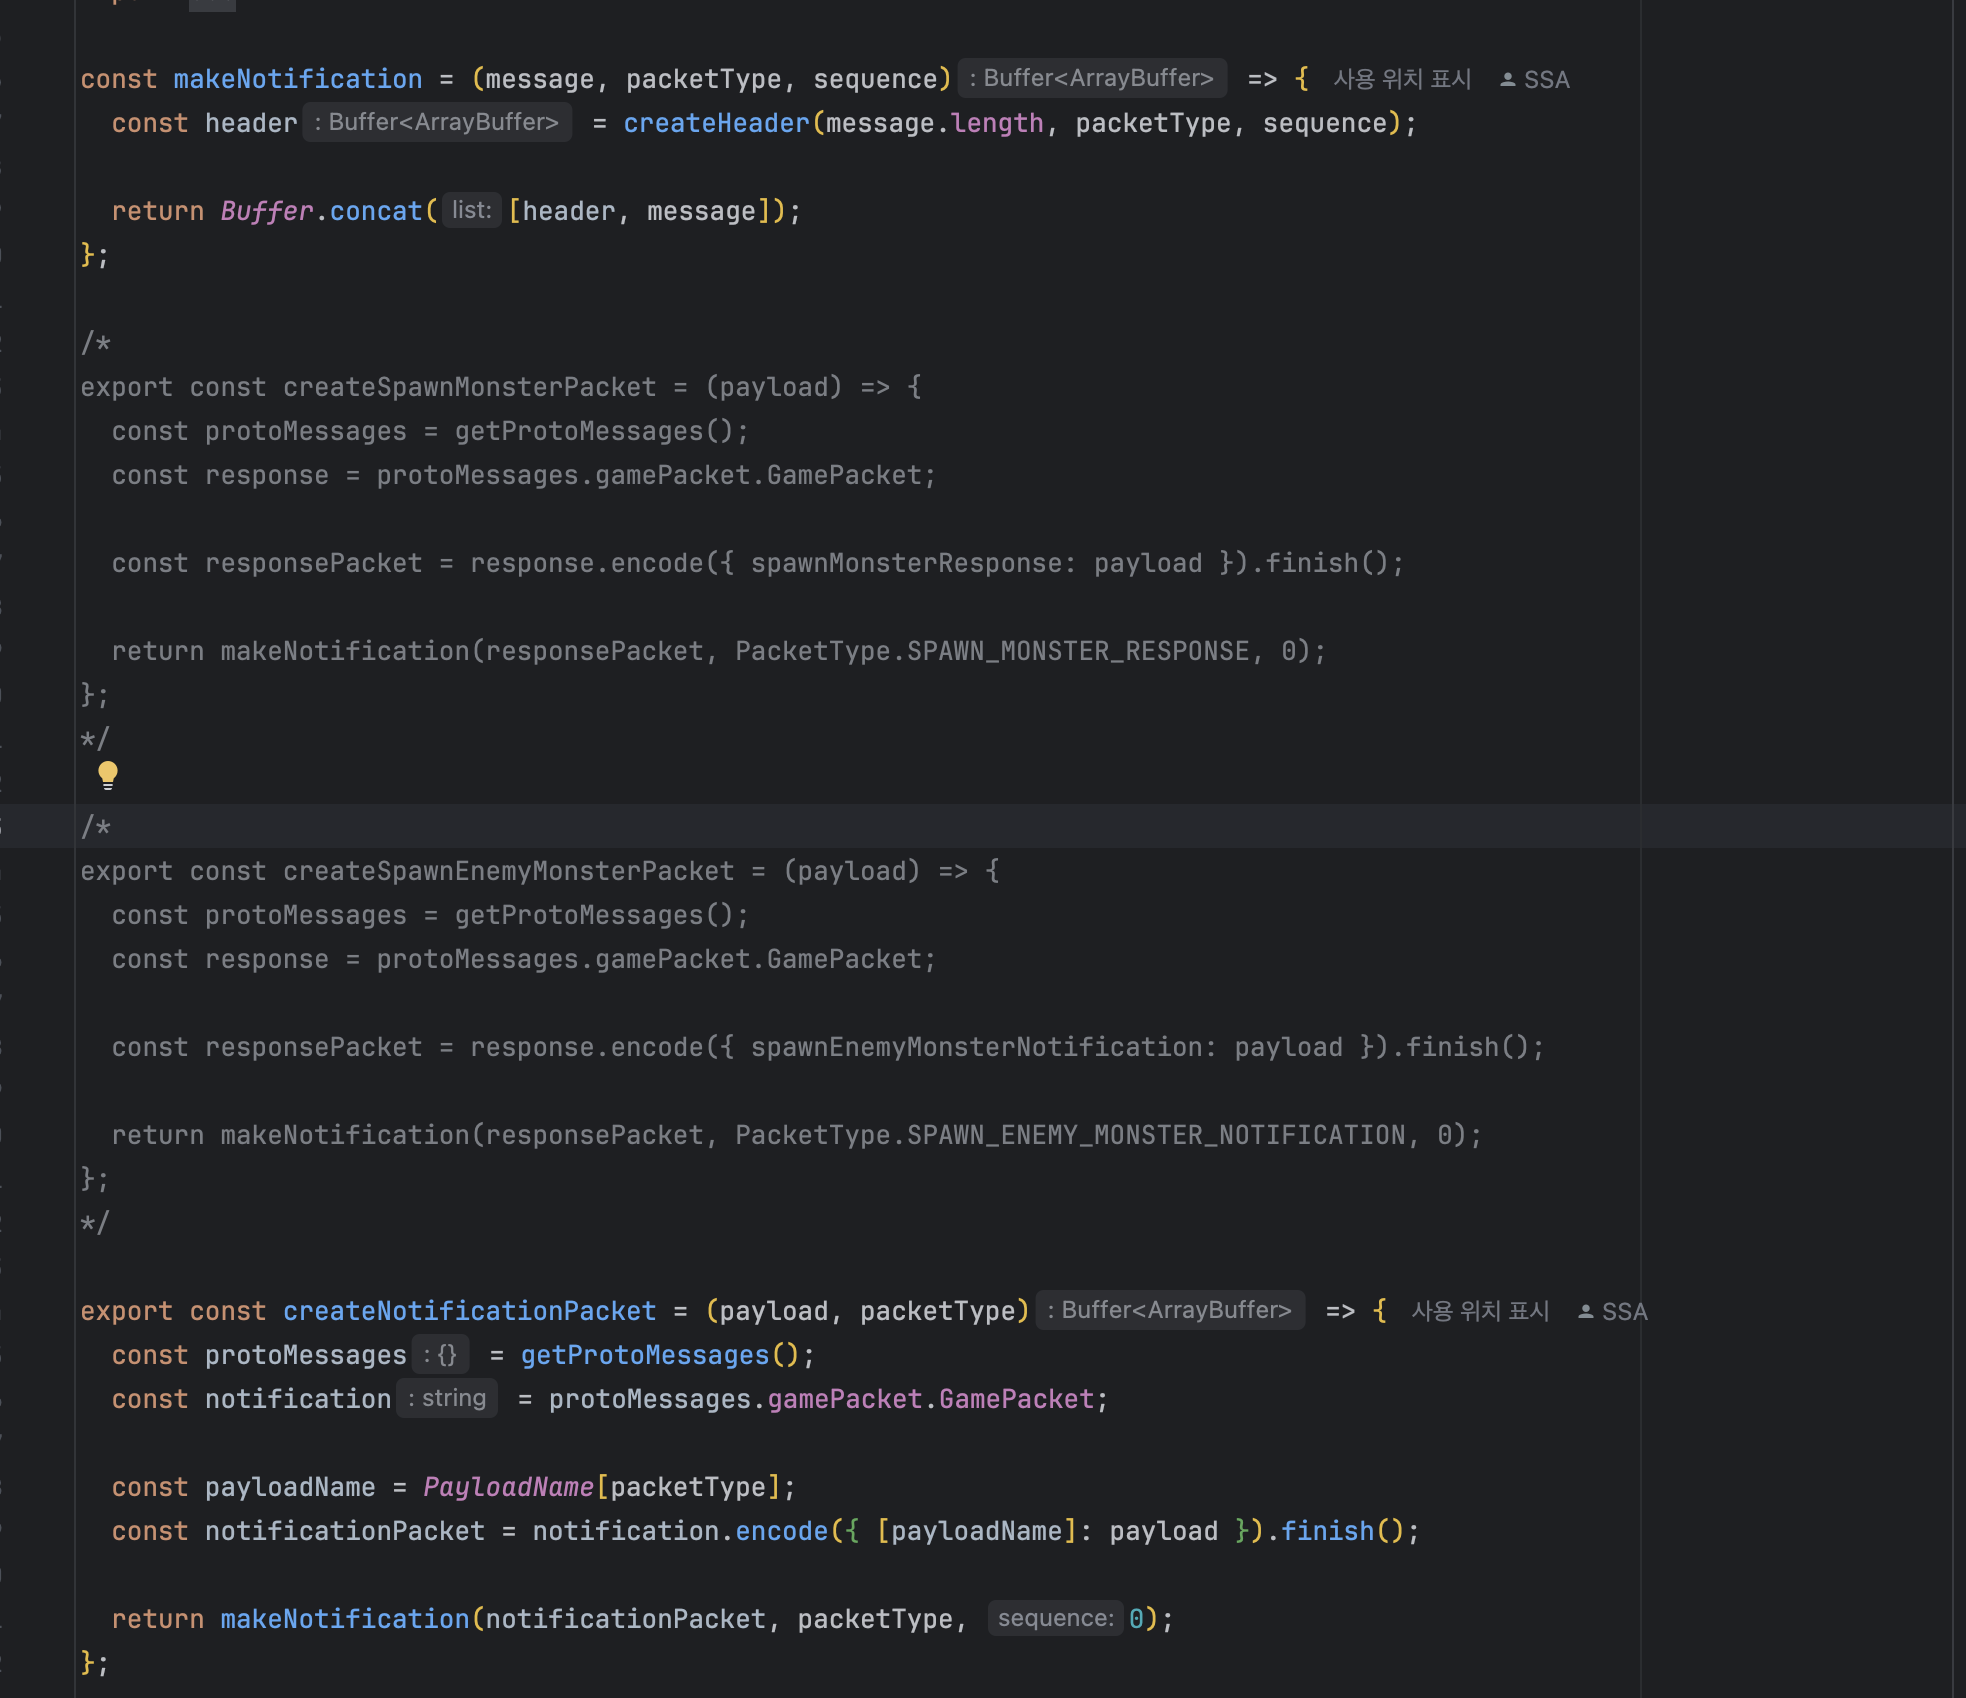Screen dimensions: 1966x1698
Task: Click the italic Buffer identifier before .concat
Action: click(267, 211)
